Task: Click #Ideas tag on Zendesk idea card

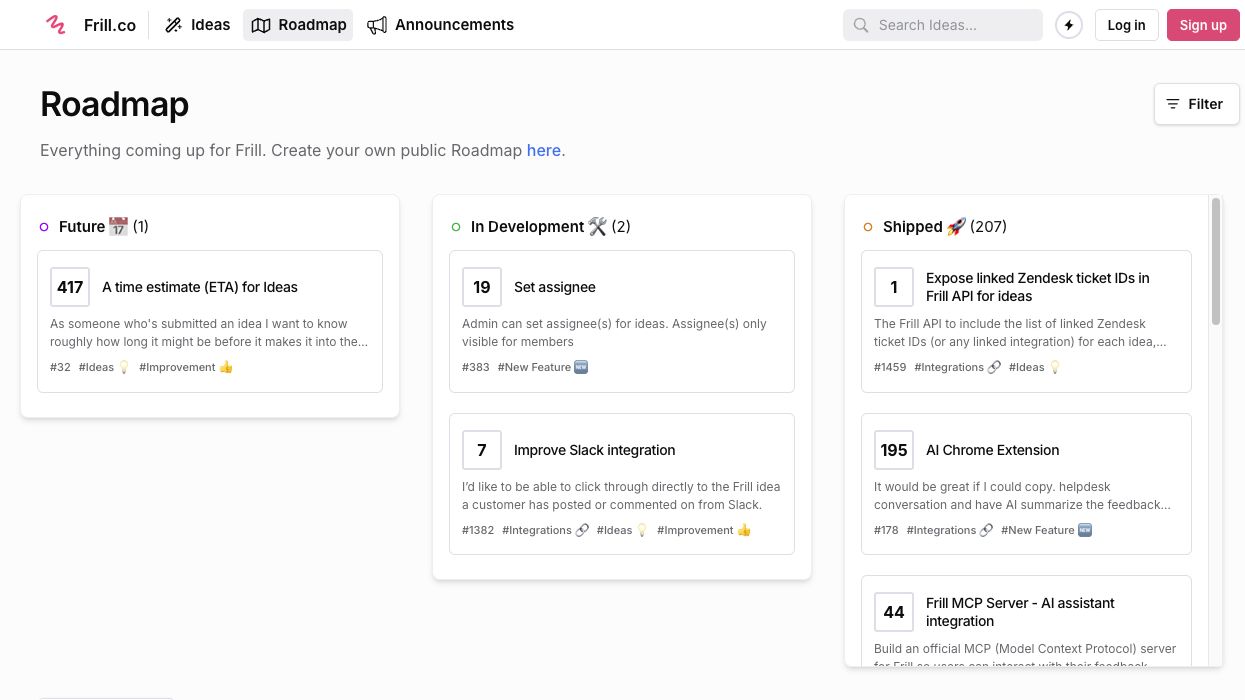Action: tap(1035, 367)
